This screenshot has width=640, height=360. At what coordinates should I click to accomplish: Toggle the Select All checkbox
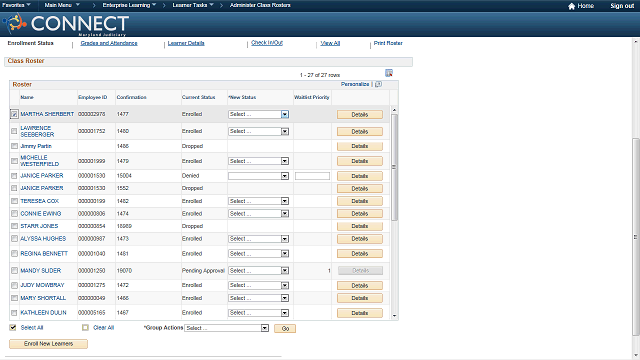tap(13, 327)
